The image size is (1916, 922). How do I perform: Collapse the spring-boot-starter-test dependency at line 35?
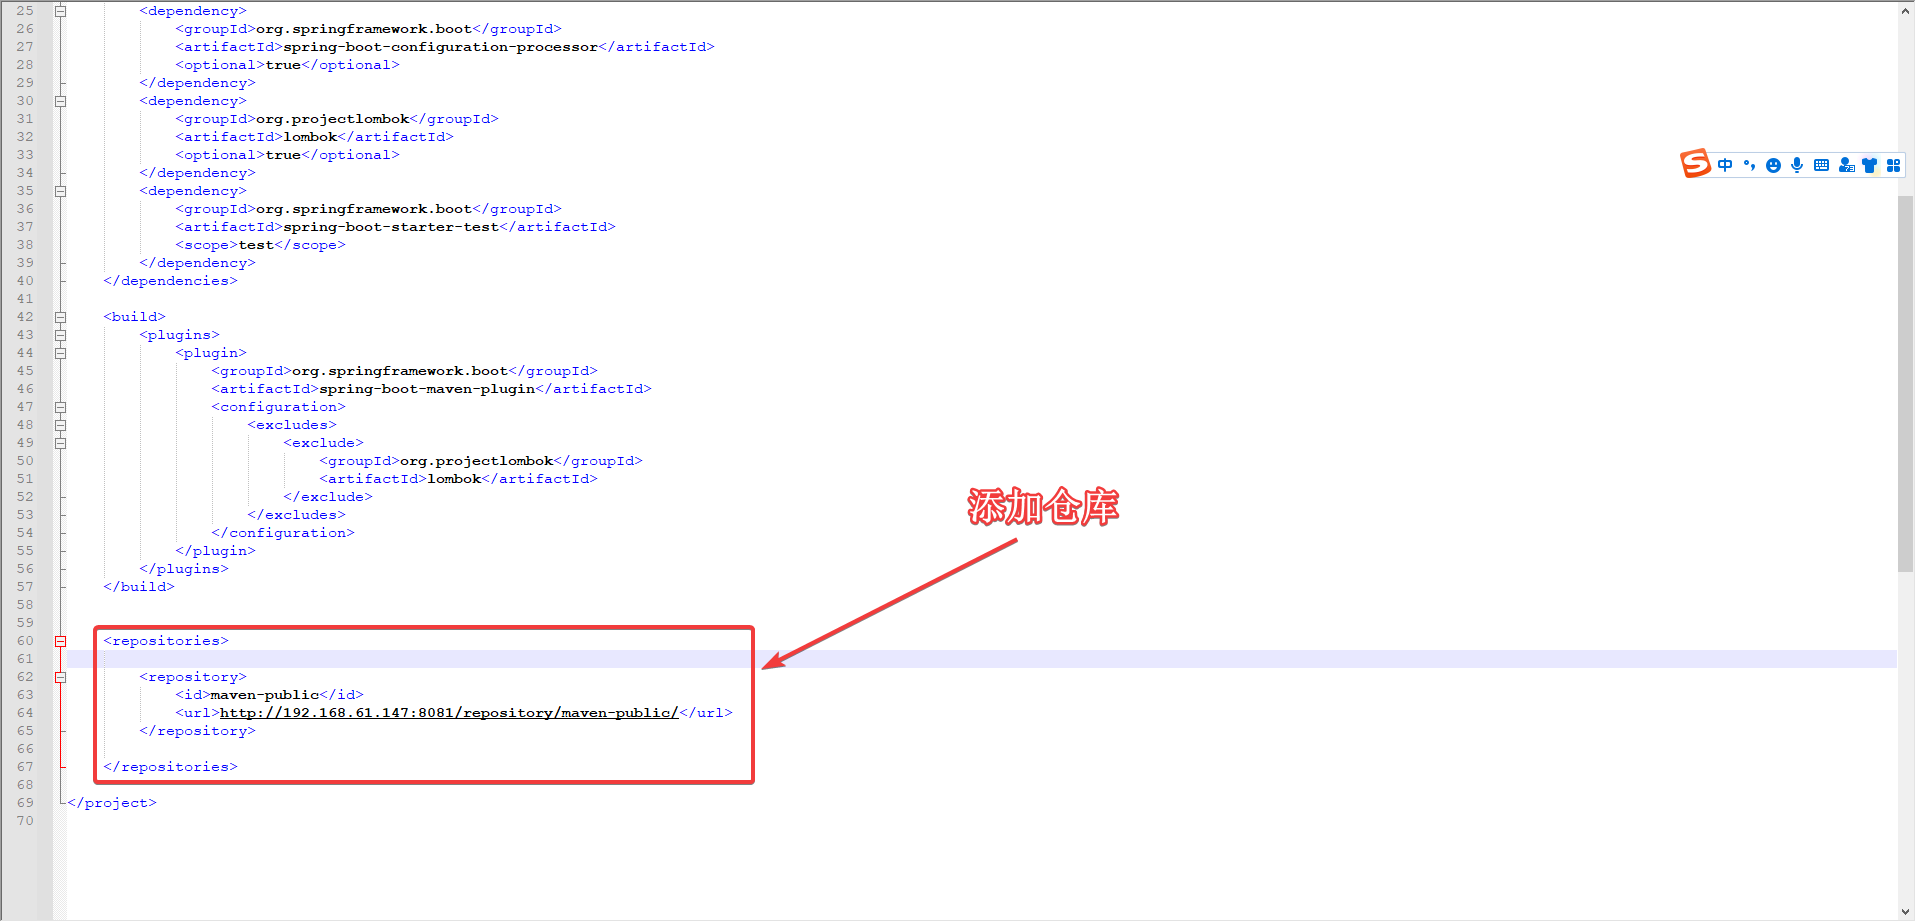[60, 190]
